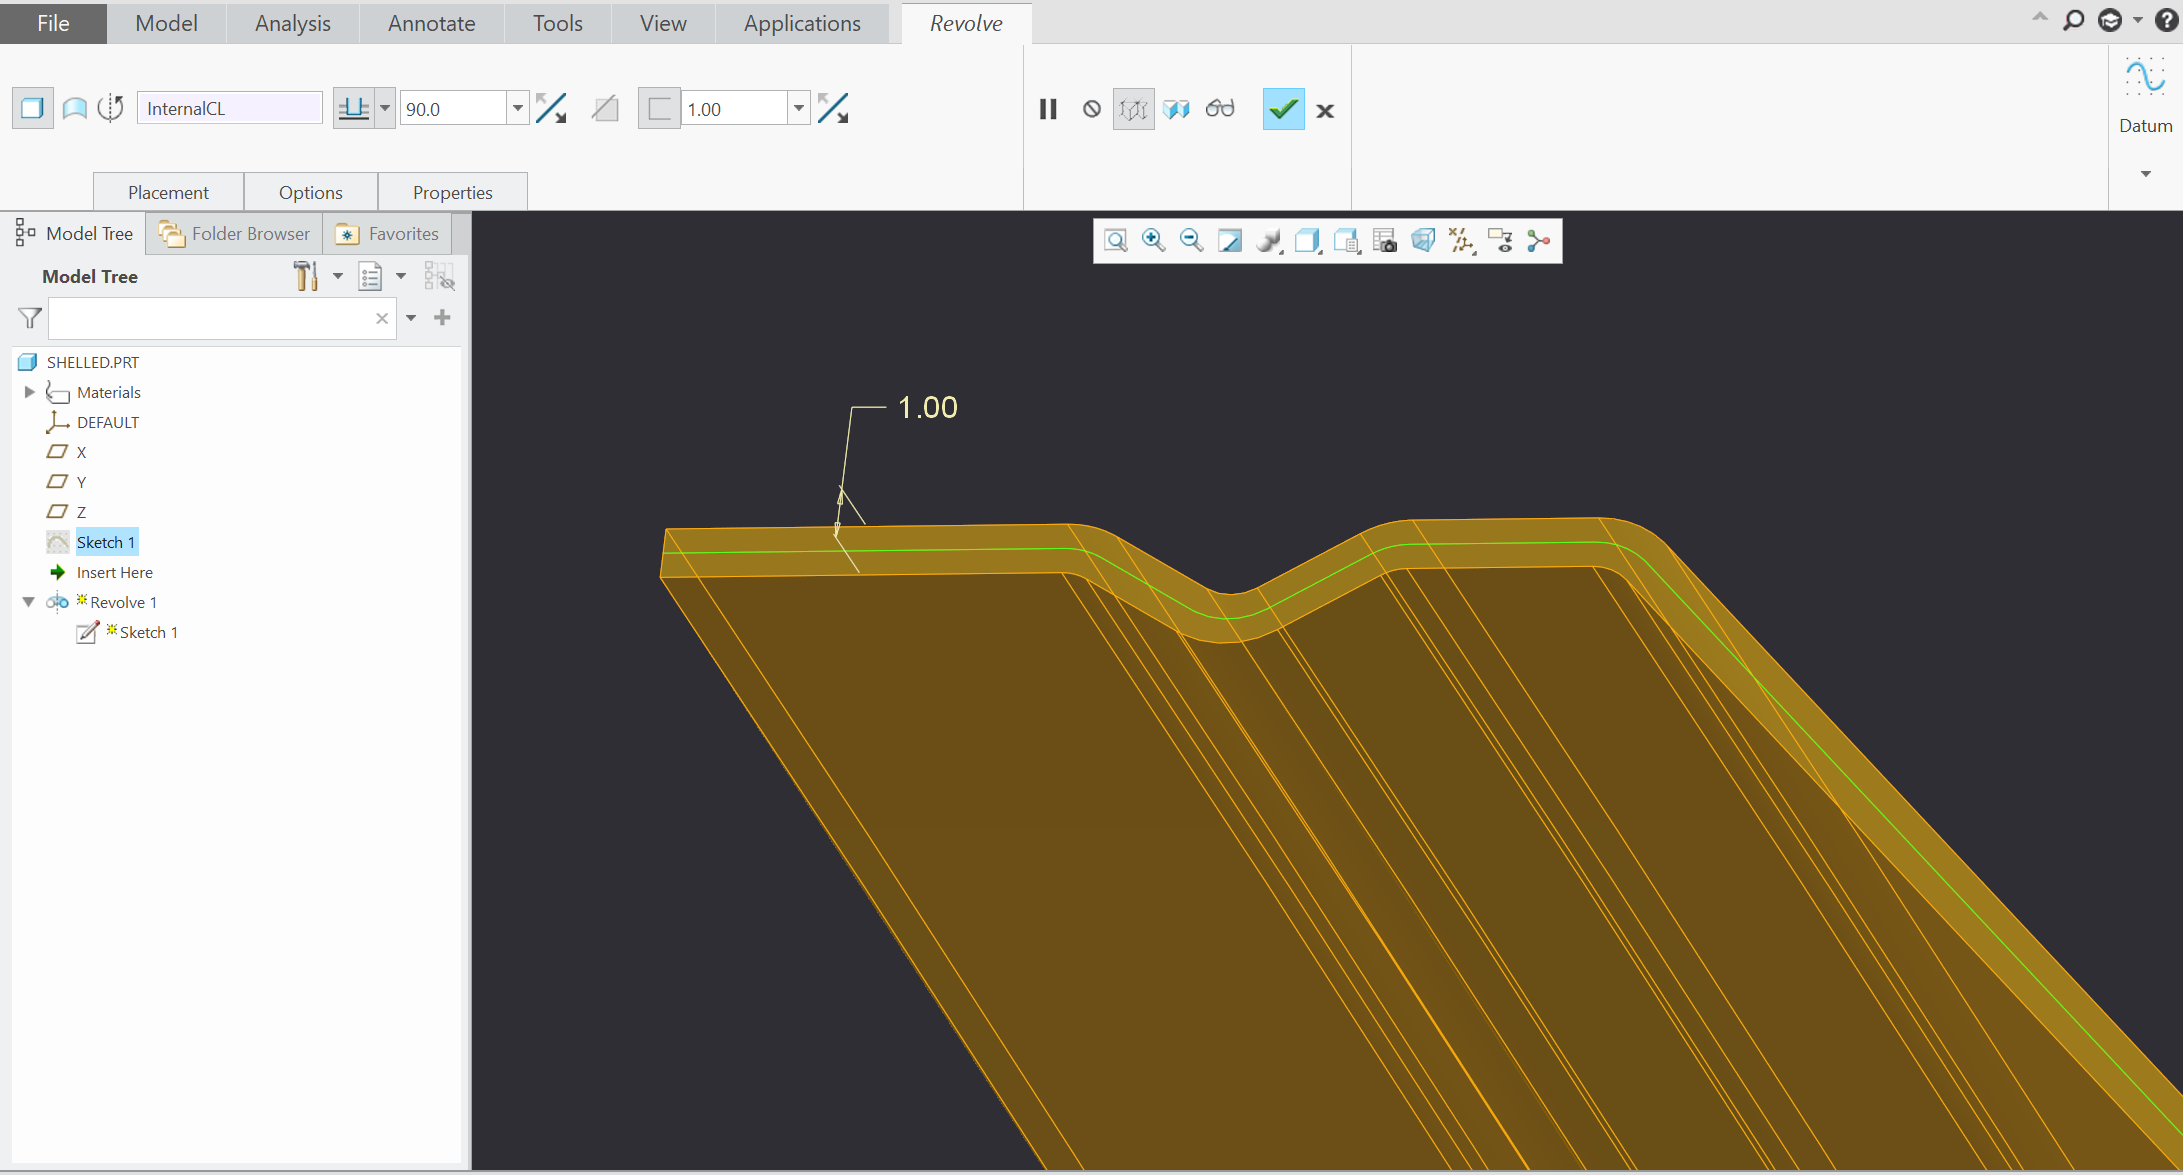Click the Refit zoom icon

1115,241
